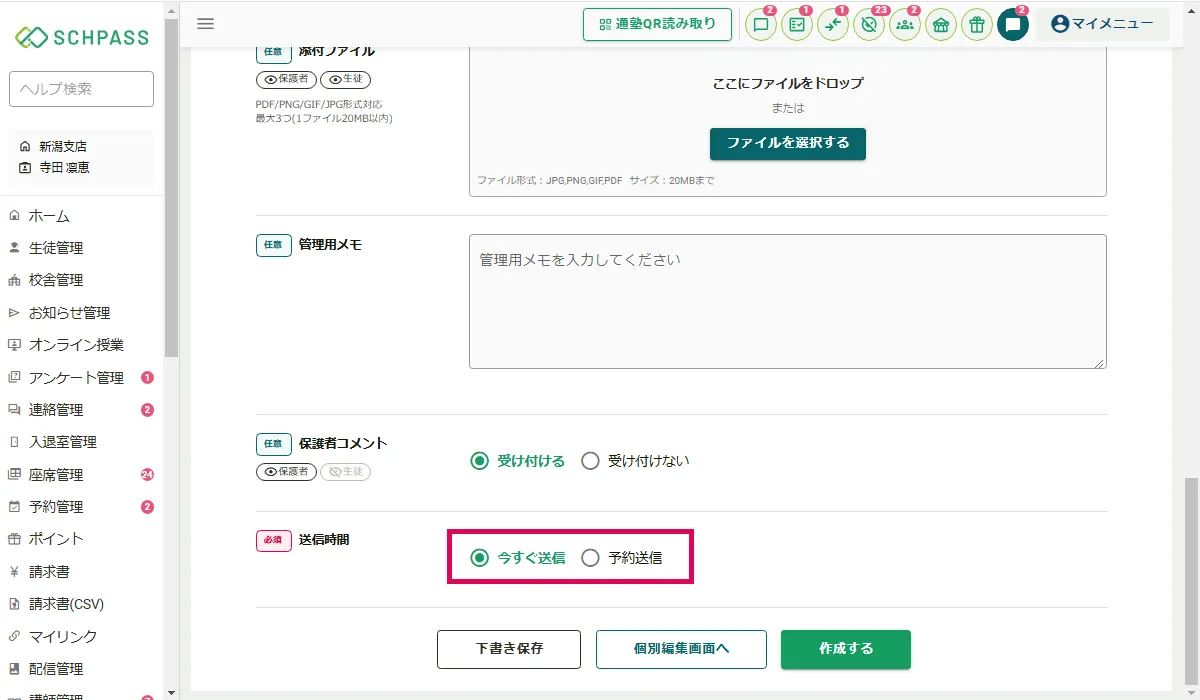Select the 受け付ける radio button
1200x700 pixels.
click(480, 461)
